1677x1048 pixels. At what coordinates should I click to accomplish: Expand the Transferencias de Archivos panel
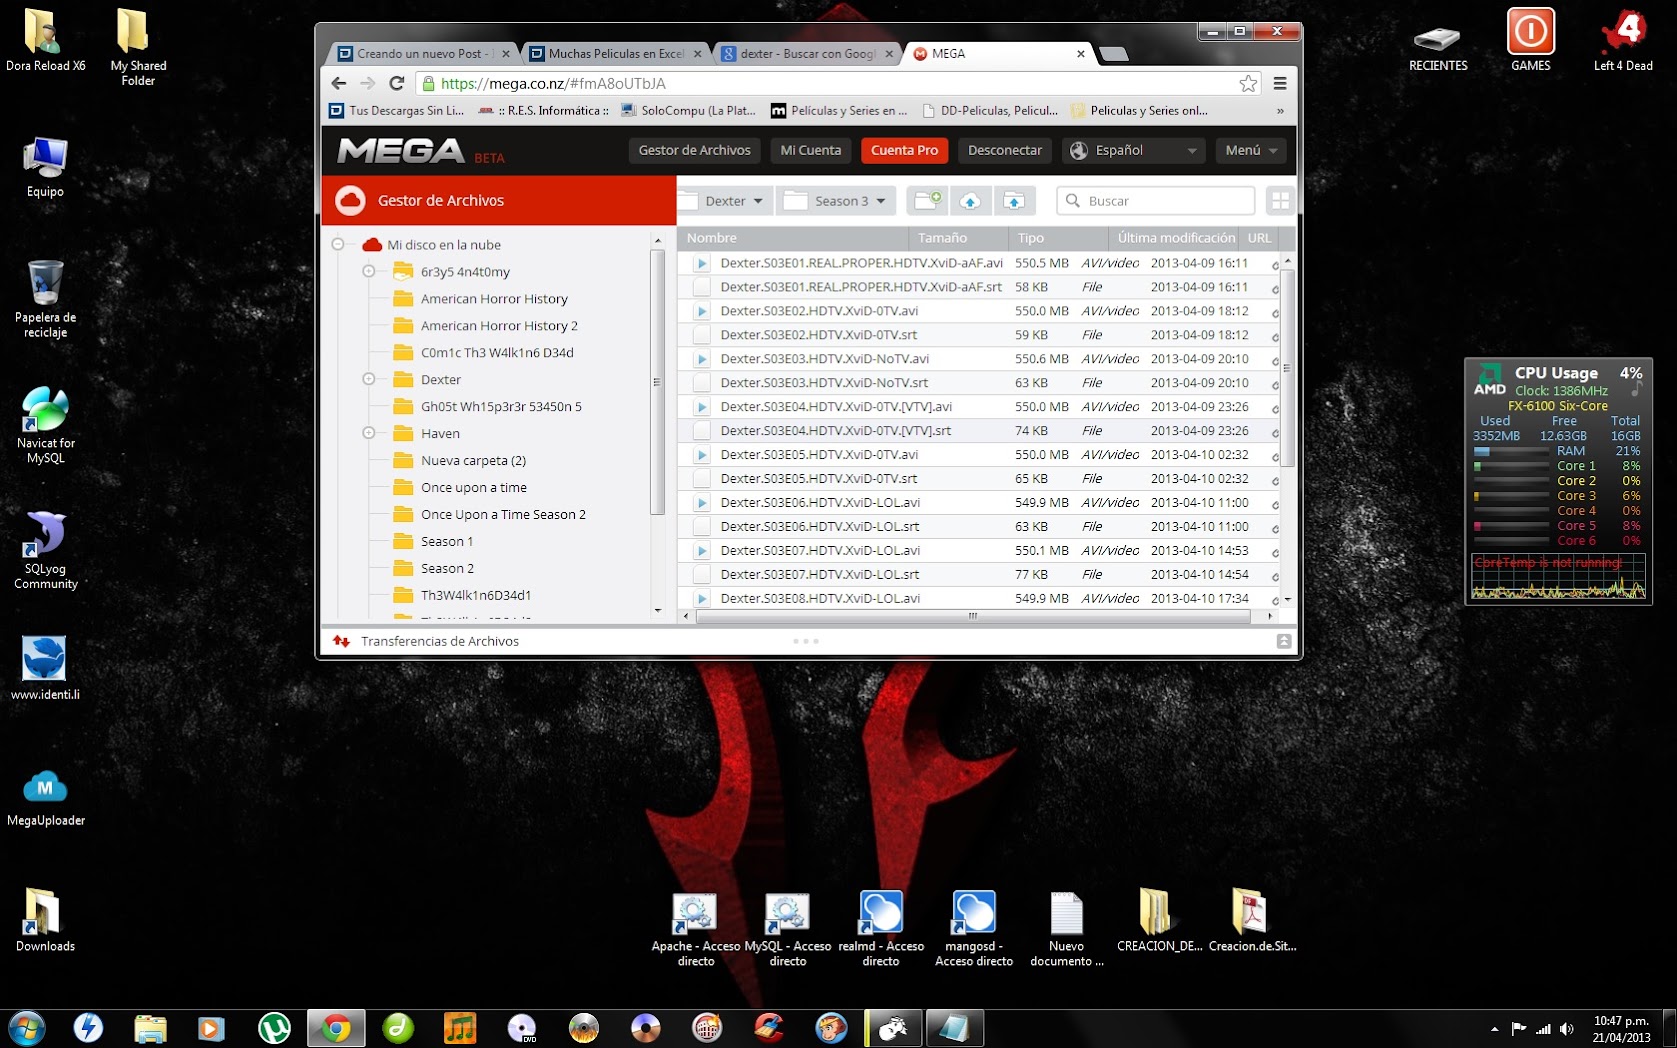click(1284, 642)
